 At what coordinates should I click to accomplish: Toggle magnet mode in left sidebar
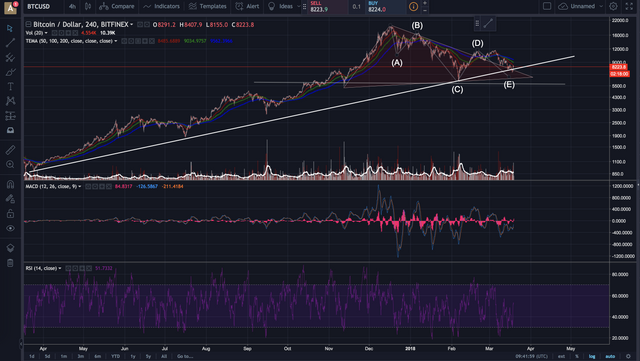(x=10, y=184)
